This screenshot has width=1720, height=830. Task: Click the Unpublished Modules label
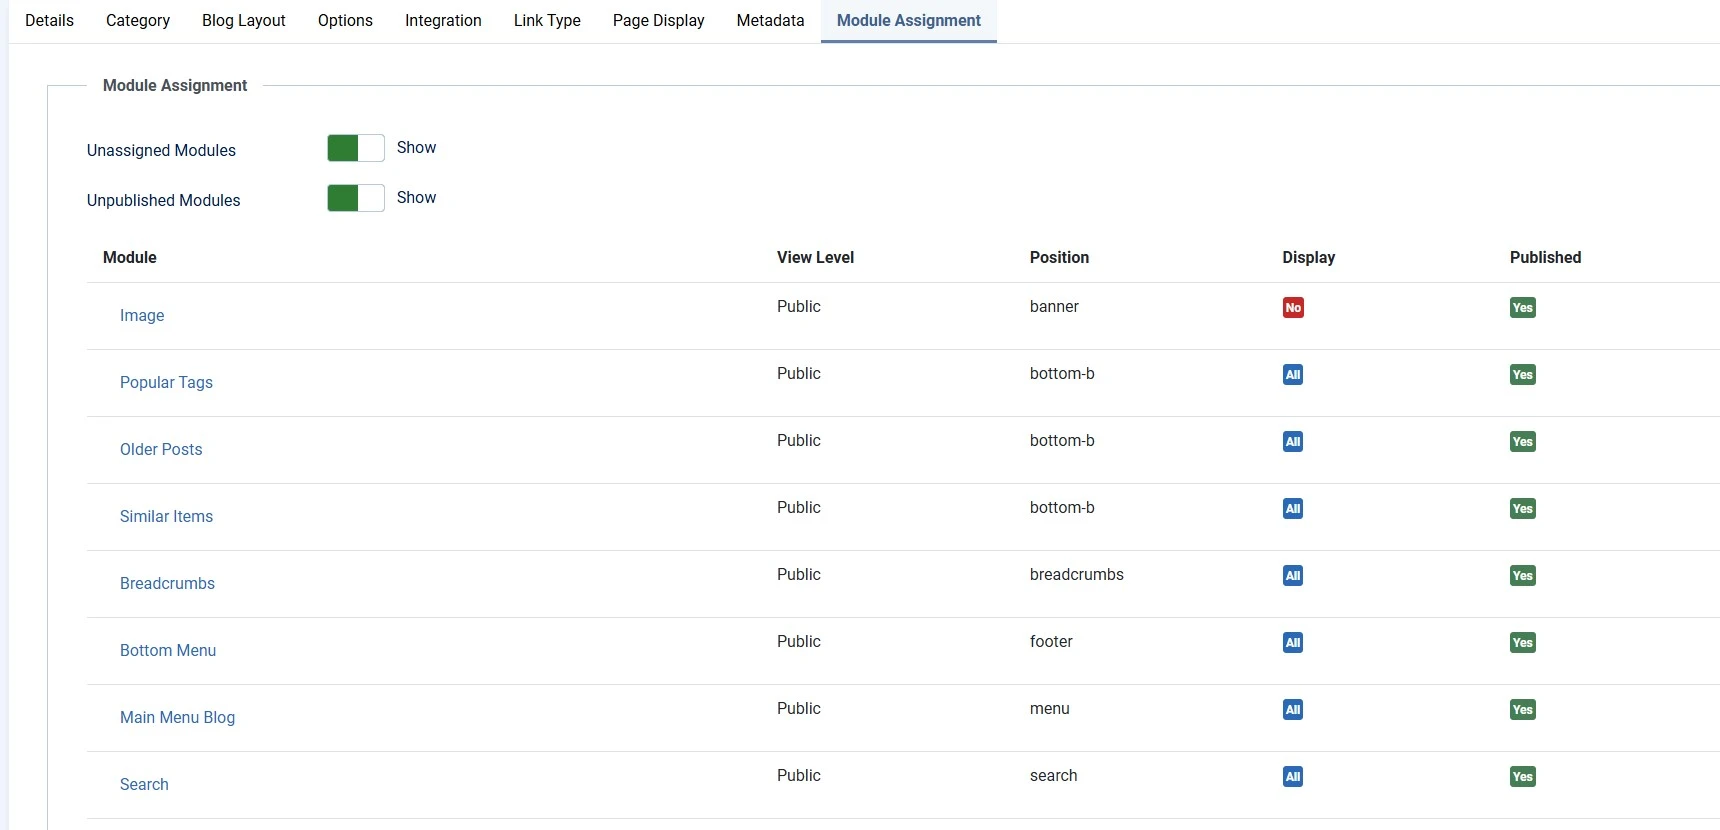tap(163, 201)
